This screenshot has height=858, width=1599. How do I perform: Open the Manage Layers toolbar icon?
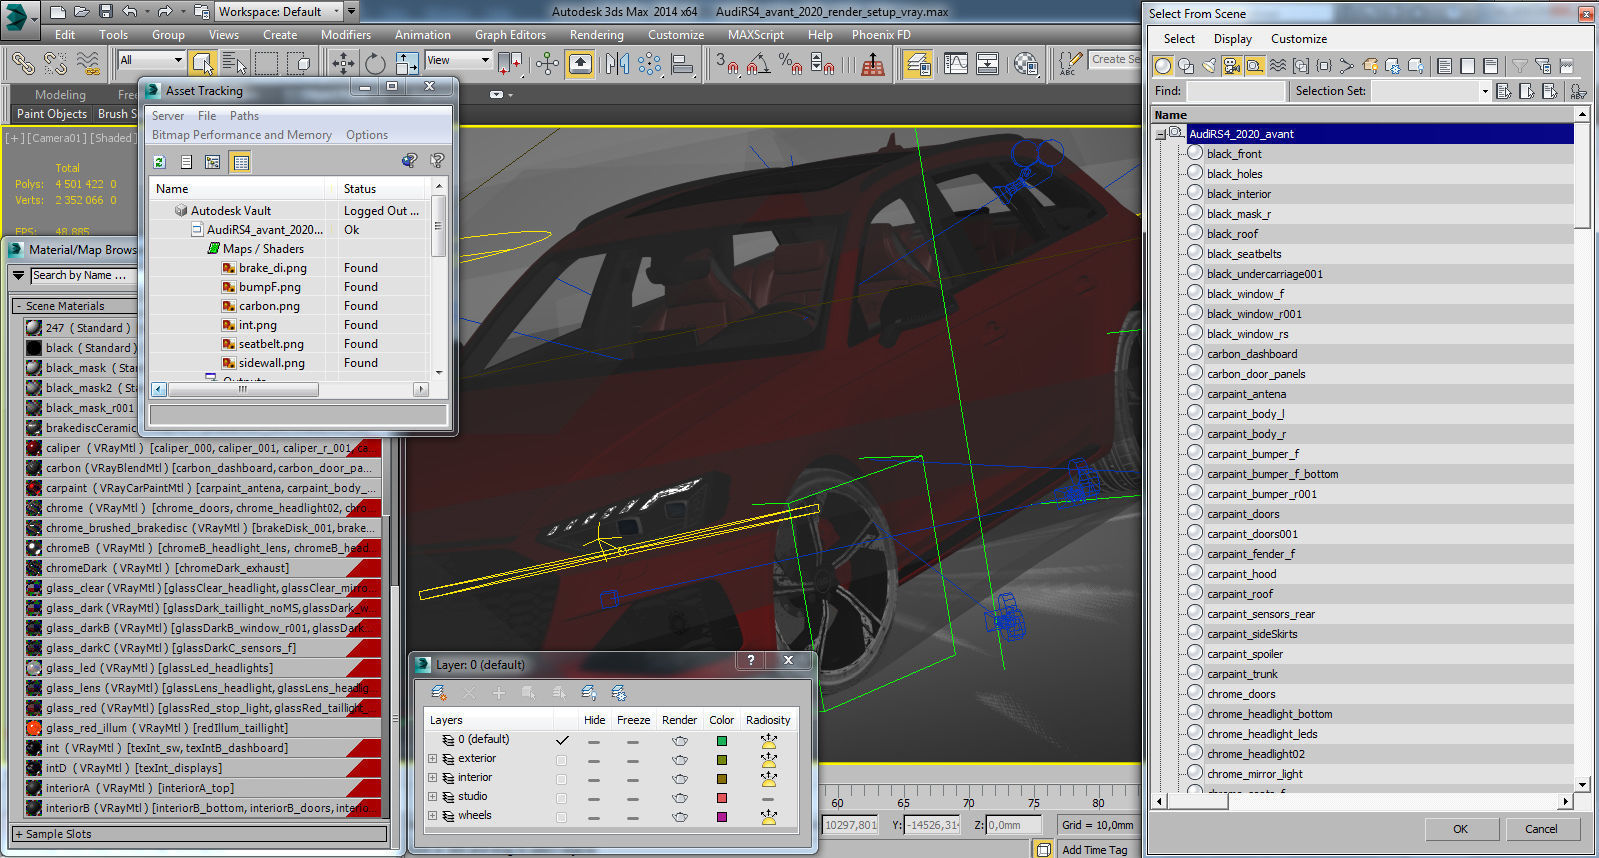pos(918,64)
